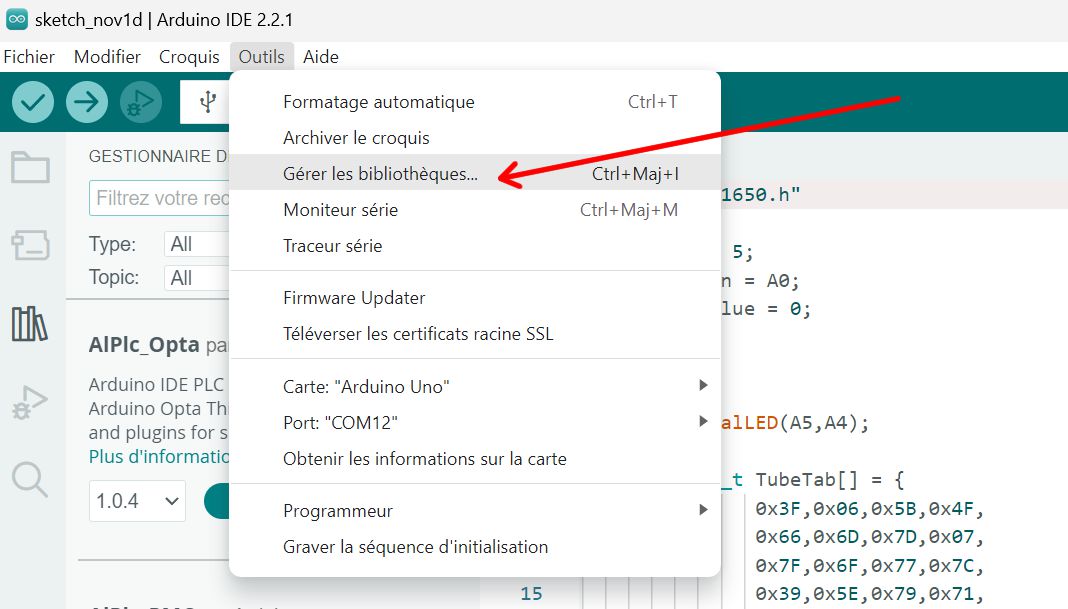The width and height of the screenshot is (1068, 609).
Task: Click the AlPlc_Opta library title
Action: (144, 345)
